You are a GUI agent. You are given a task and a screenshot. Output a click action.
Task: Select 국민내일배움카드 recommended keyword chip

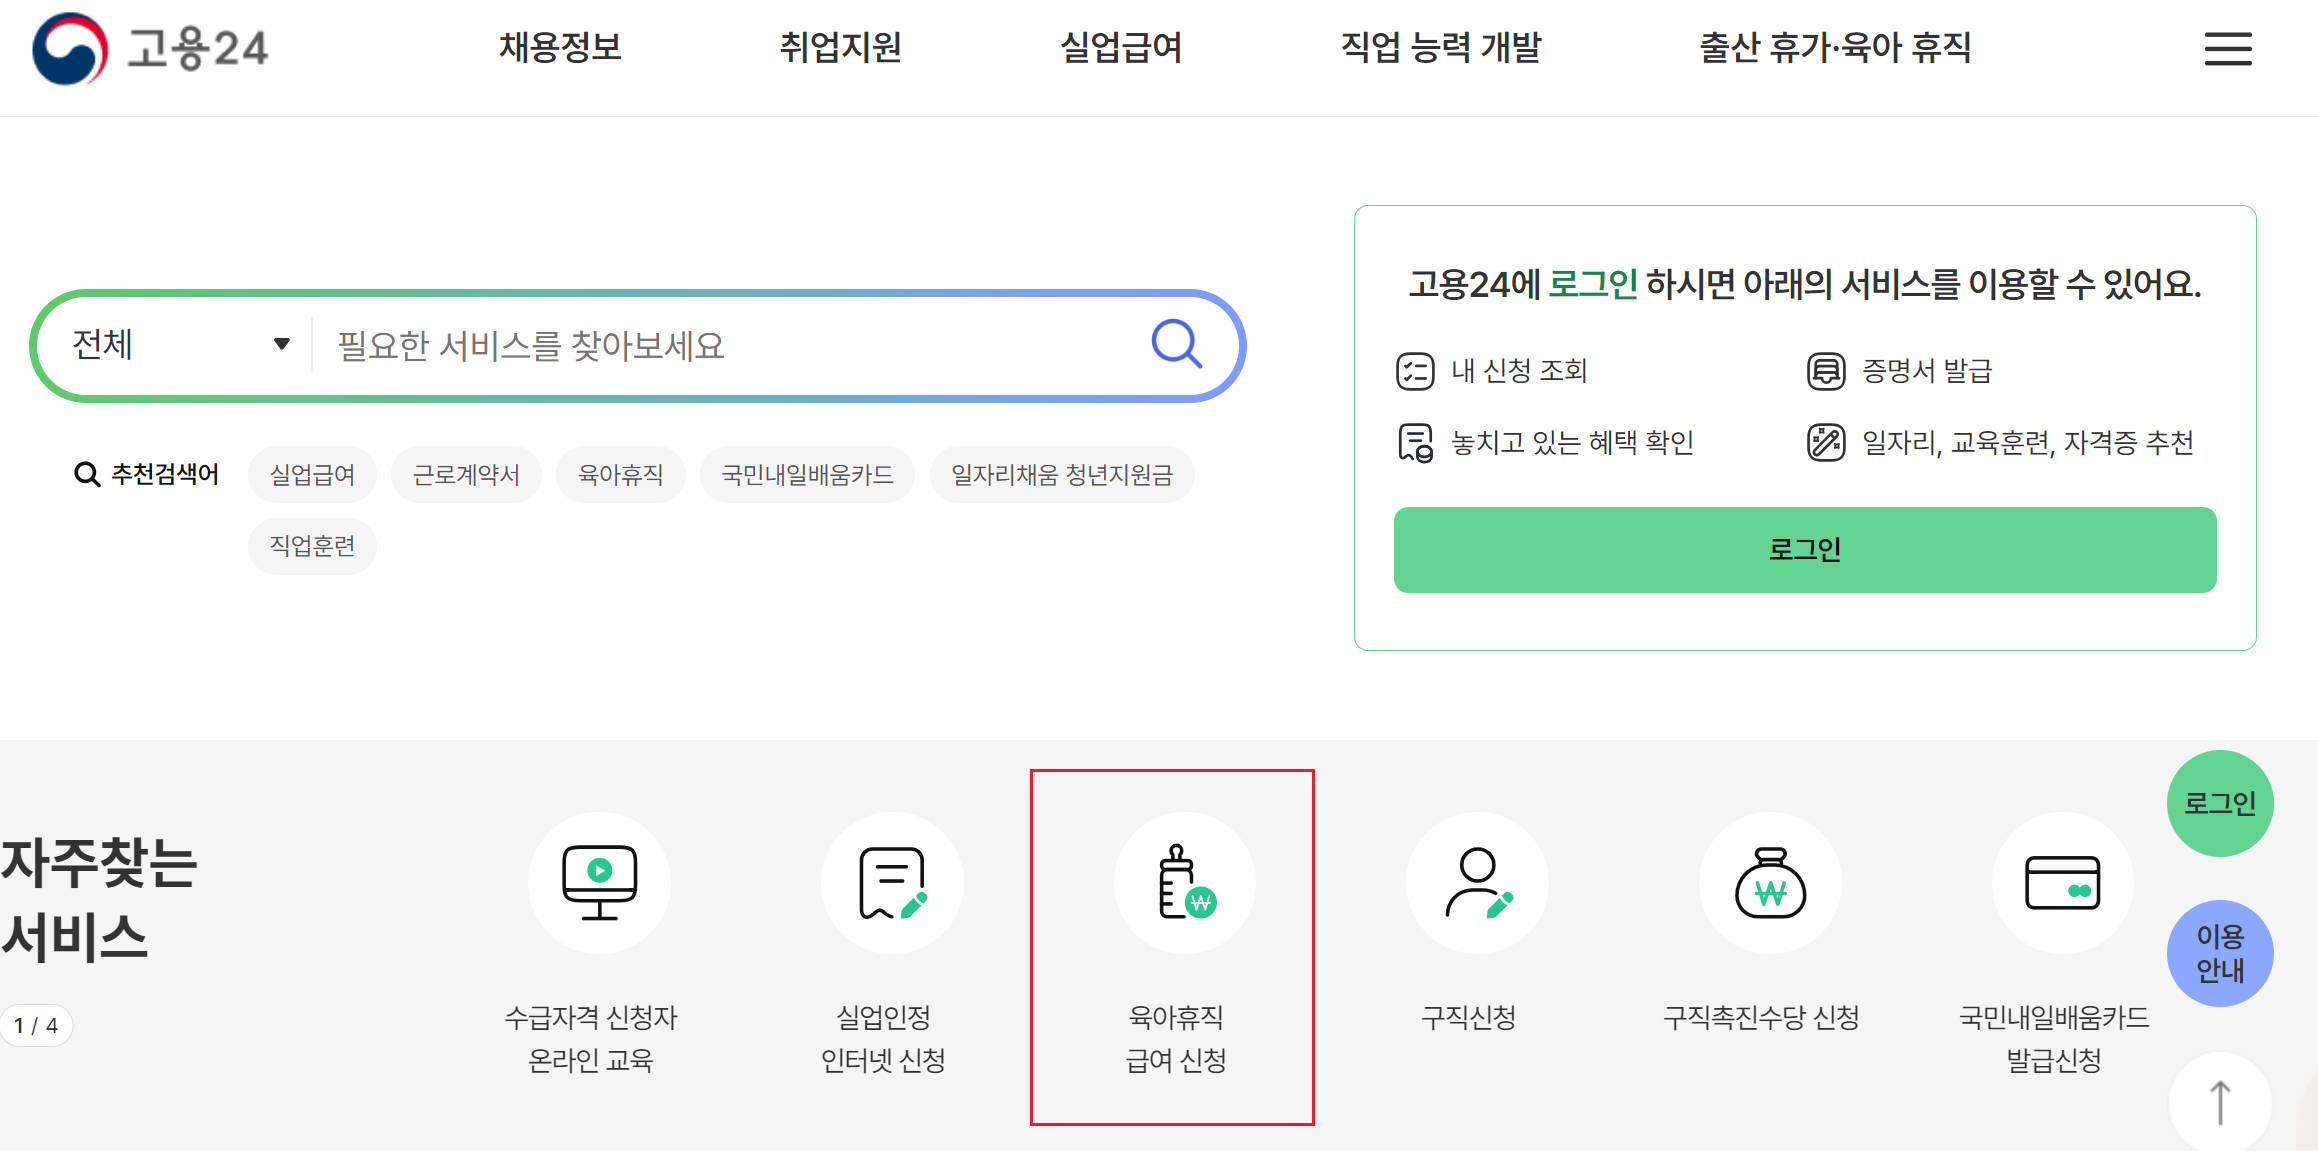tap(807, 475)
